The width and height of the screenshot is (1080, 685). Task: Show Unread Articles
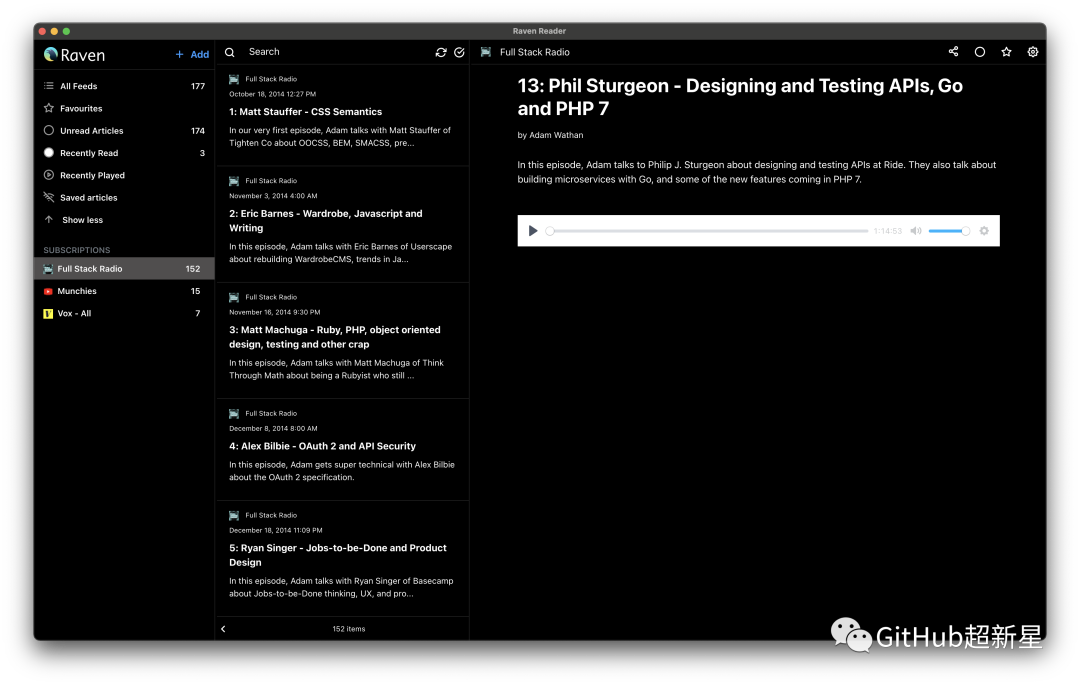(124, 131)
